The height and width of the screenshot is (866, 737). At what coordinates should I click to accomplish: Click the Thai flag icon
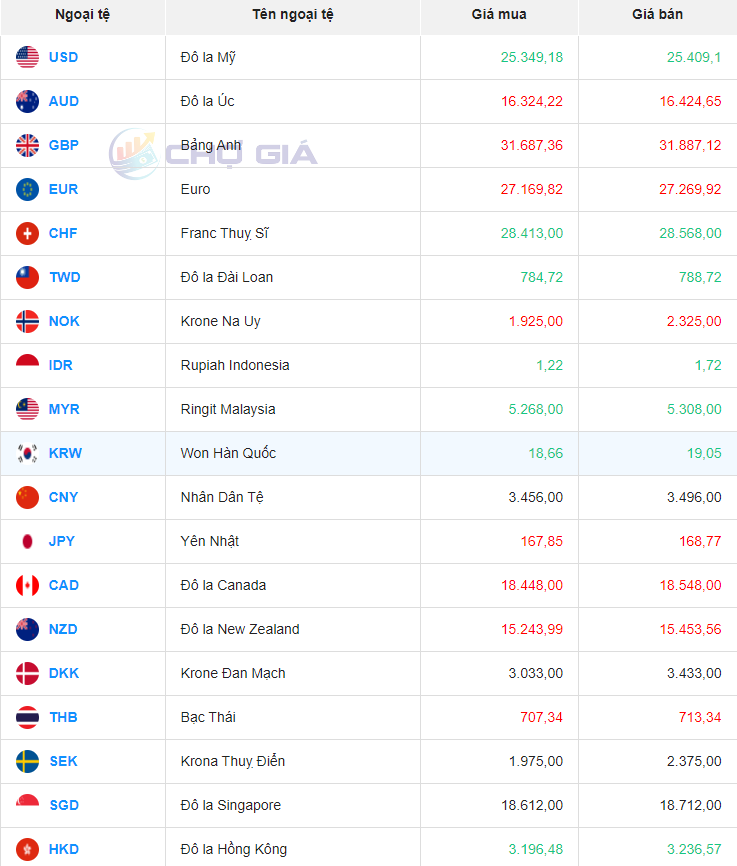pyautogui.click(x=27, y=717)
